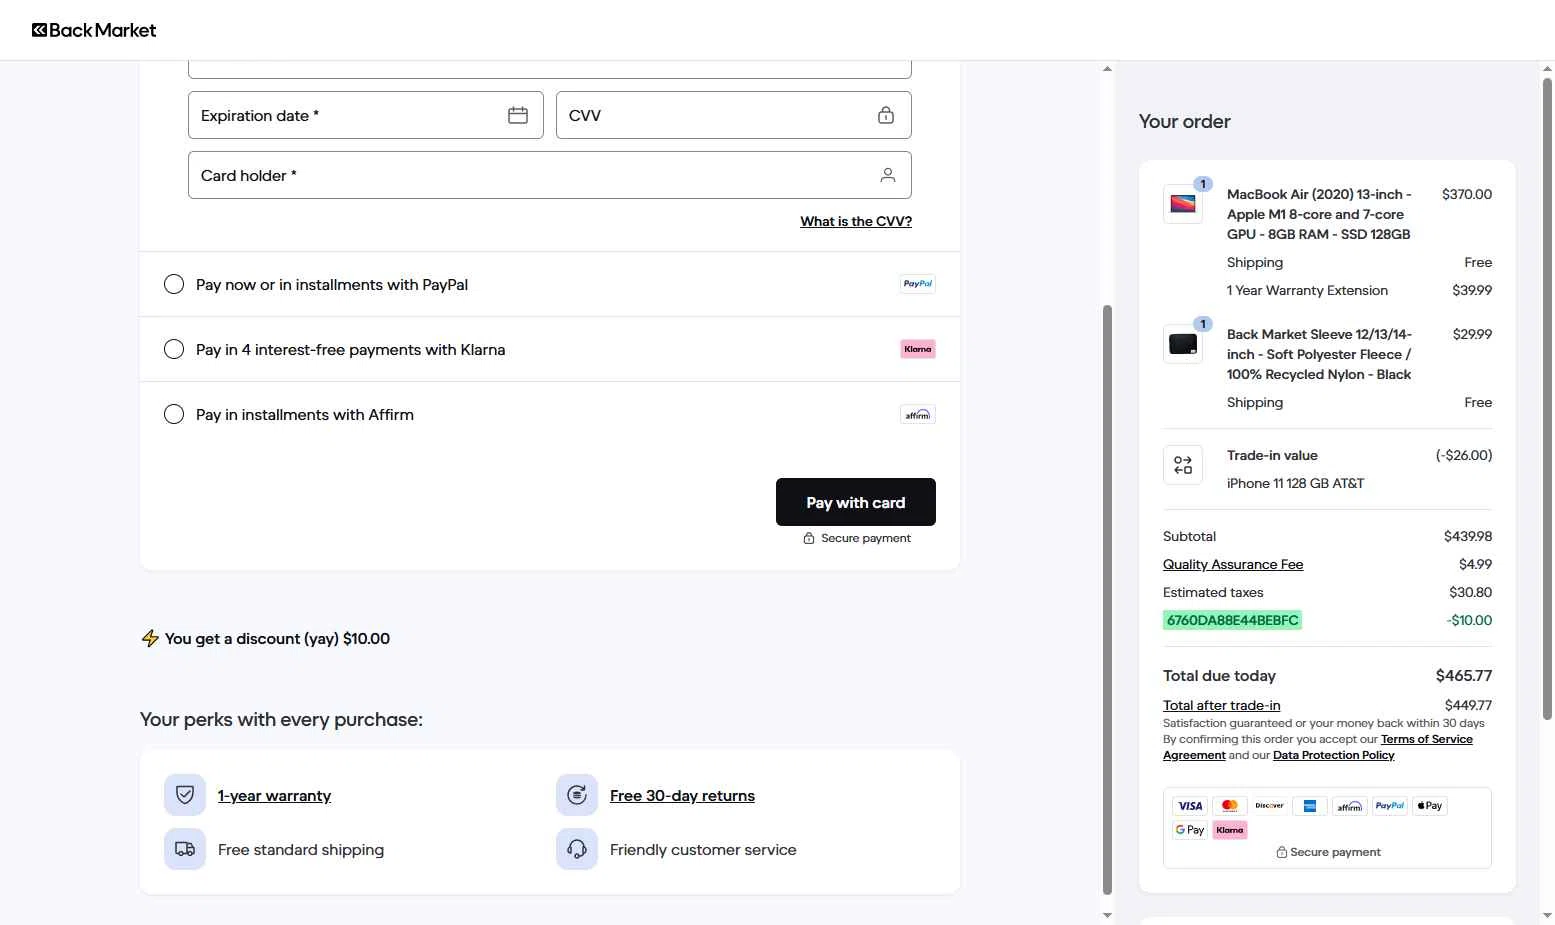
Task: Click the Affirm logo badge
Action: point(918,414)
